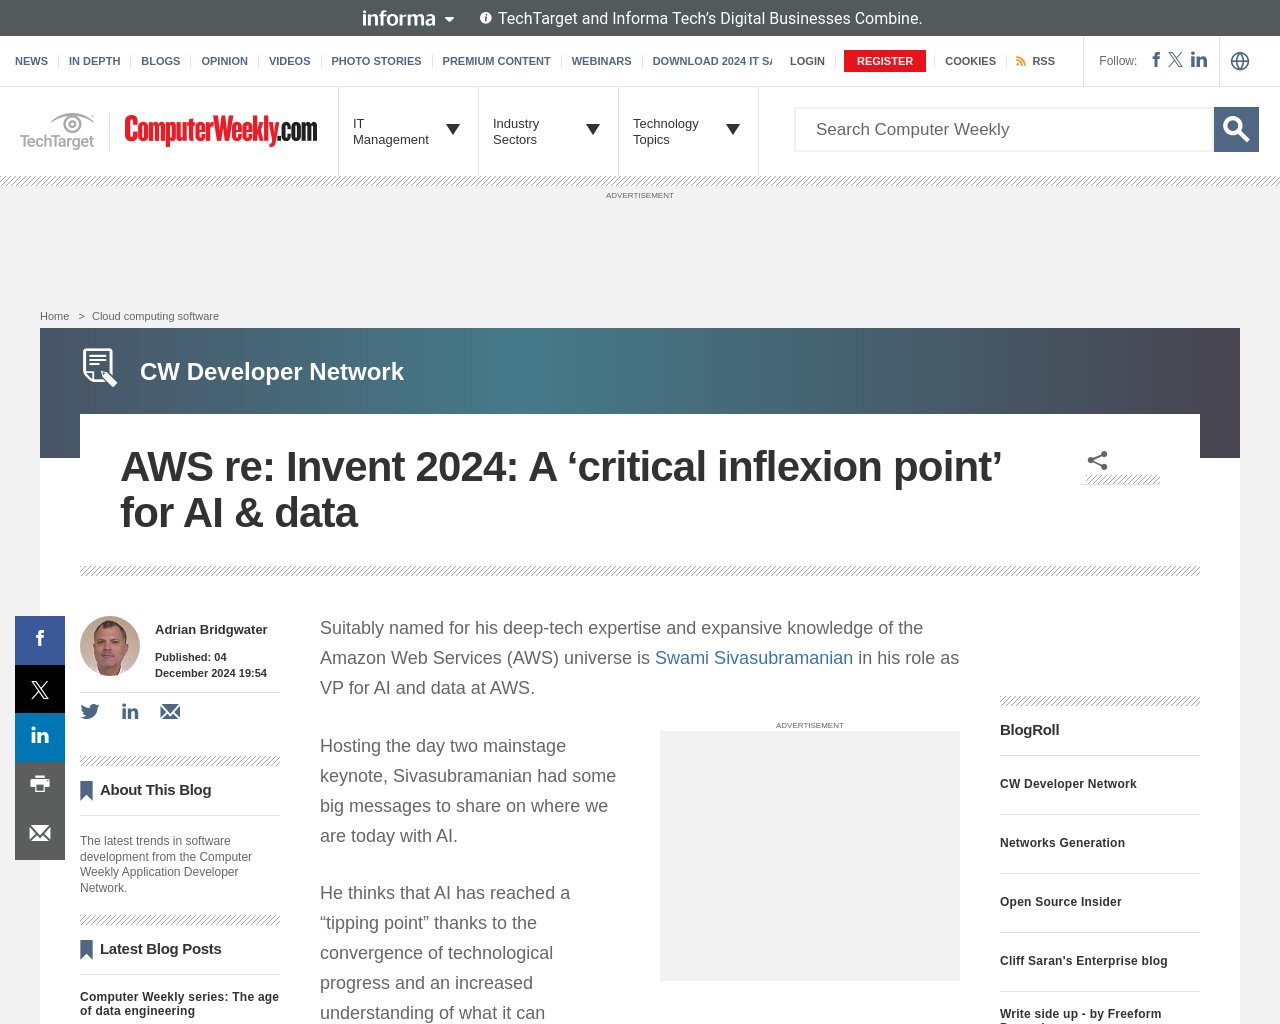Click the Adrian Bridgwater author name

[211, 630]
